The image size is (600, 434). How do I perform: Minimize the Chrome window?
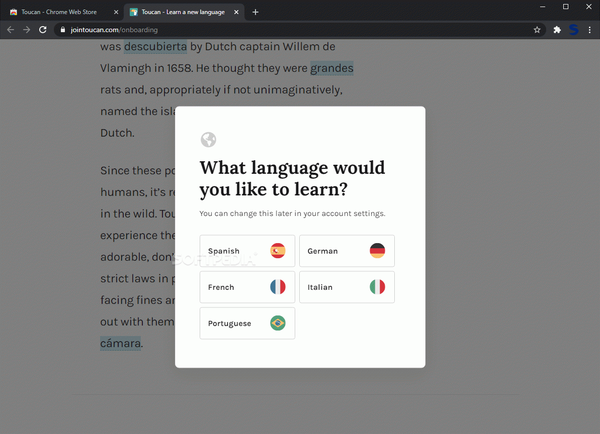point(542,7)
